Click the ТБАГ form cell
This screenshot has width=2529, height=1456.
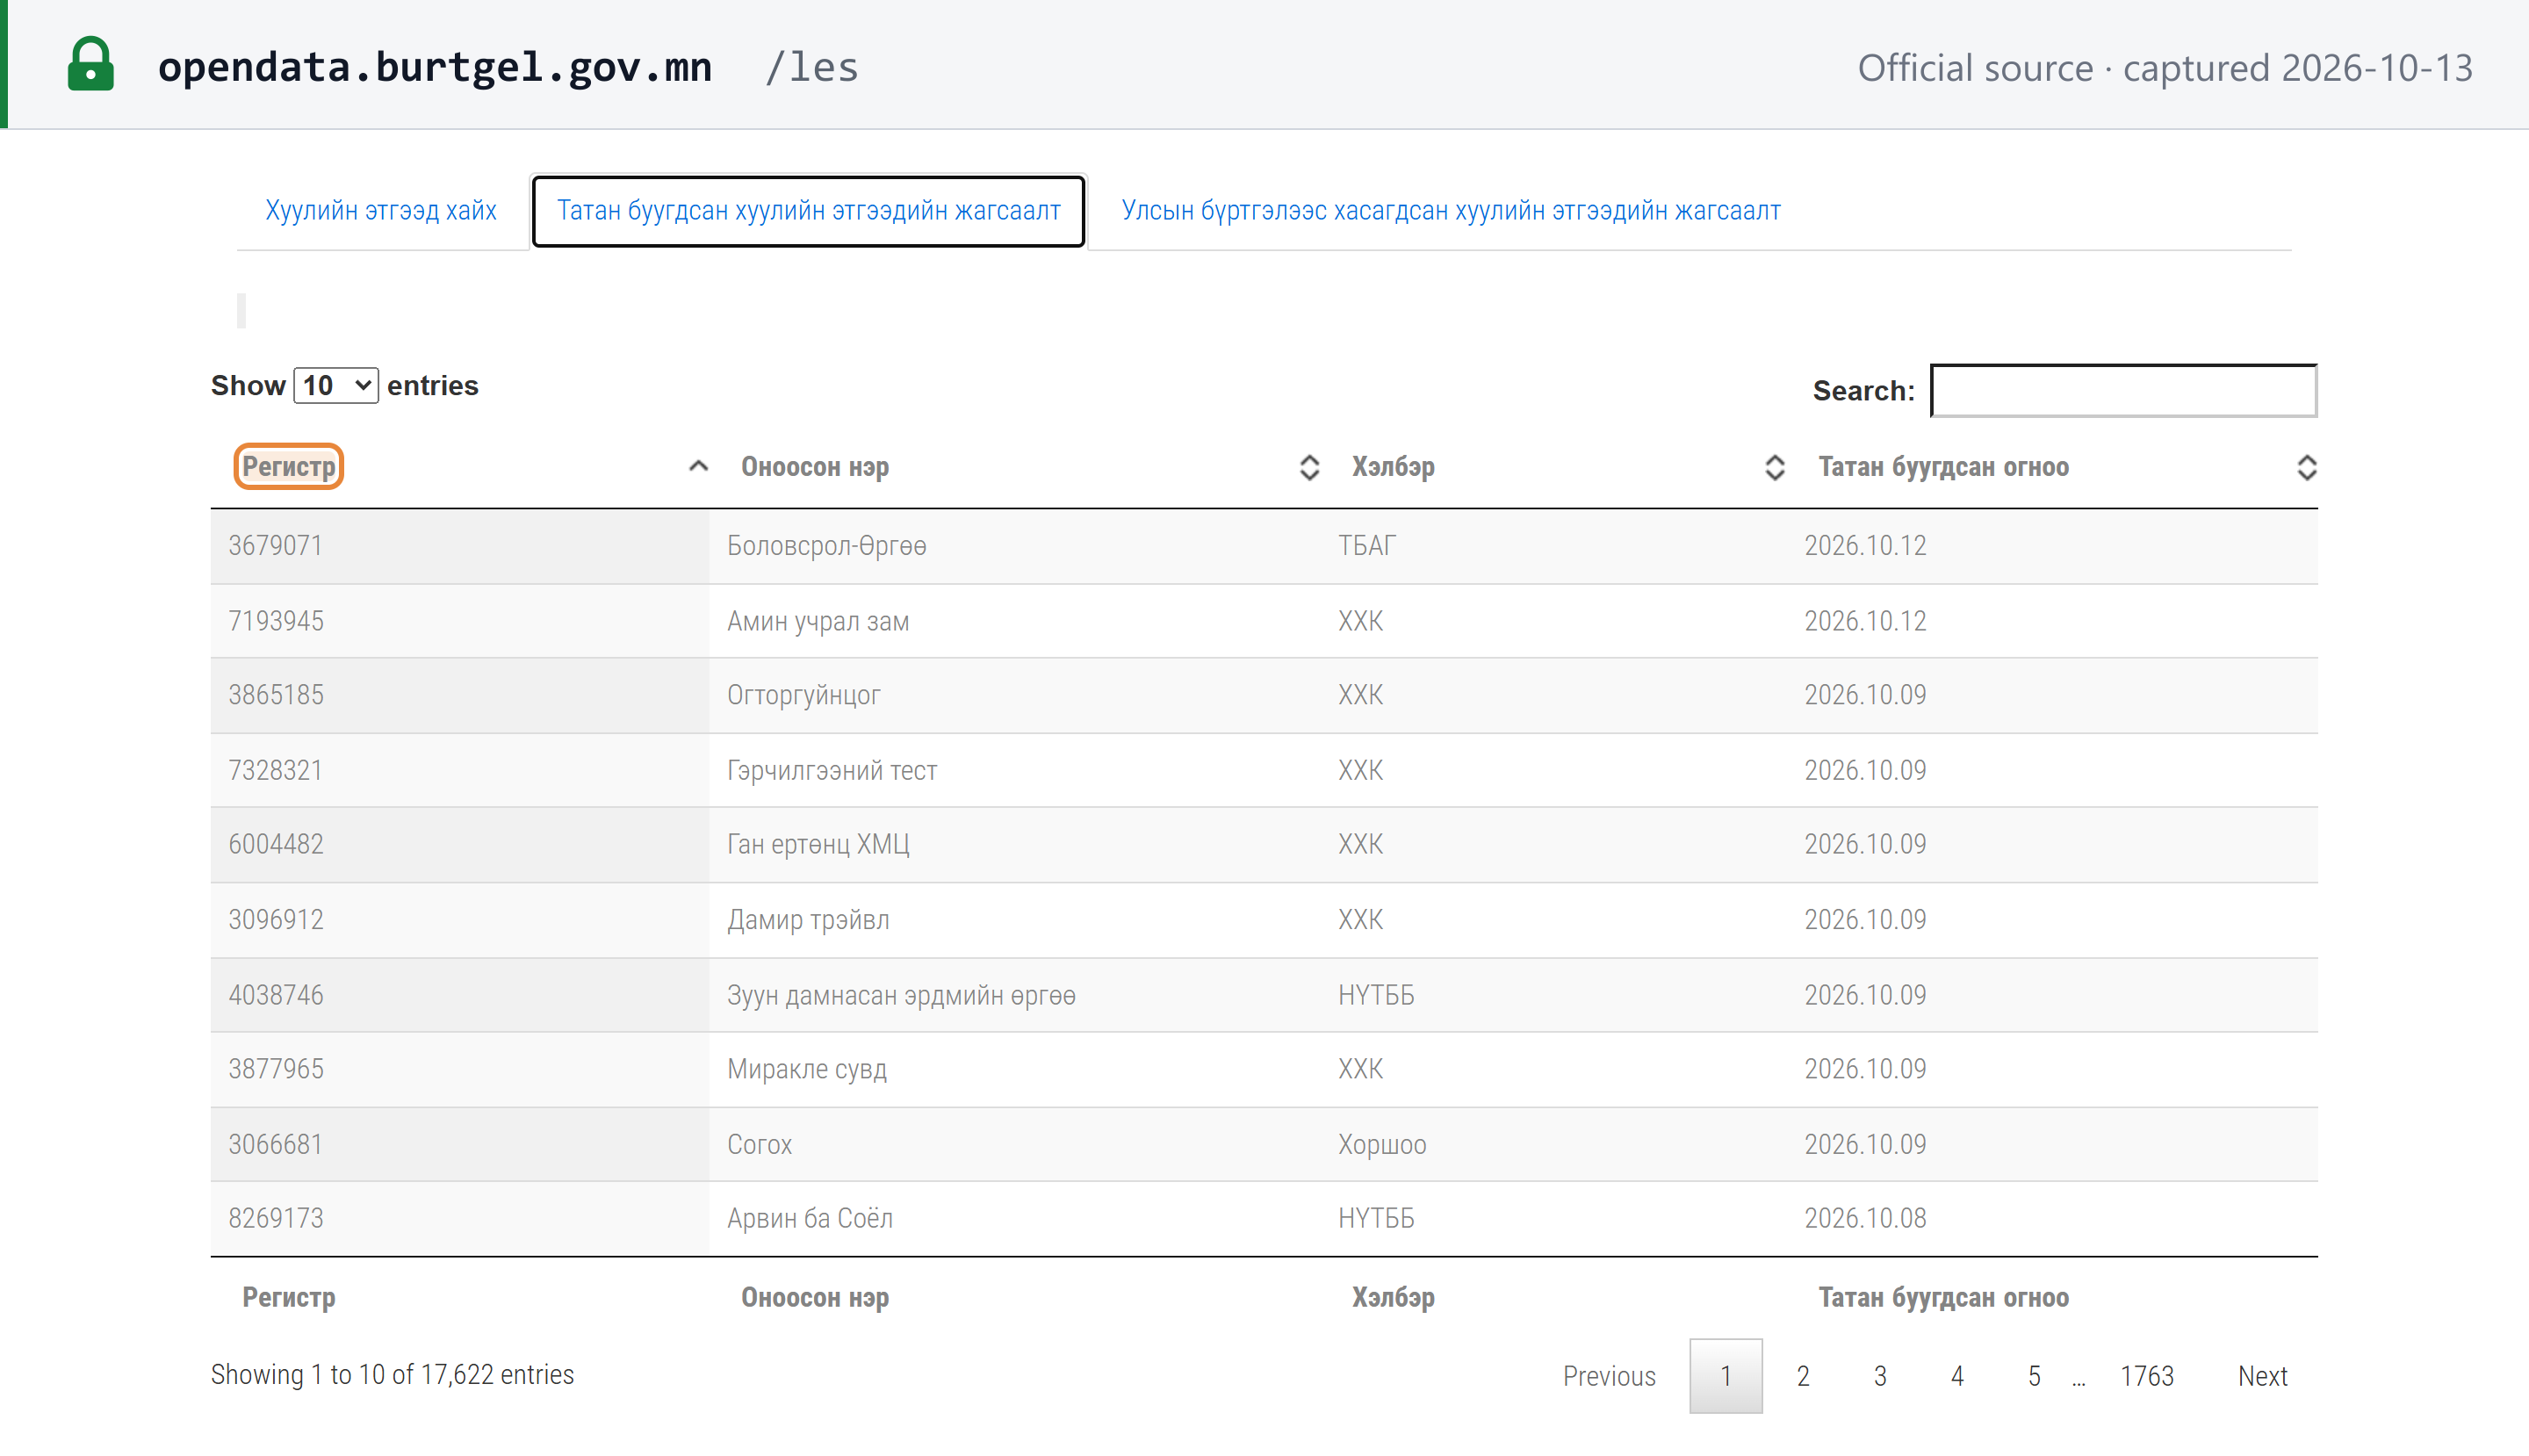click(x=1366, y=546)
